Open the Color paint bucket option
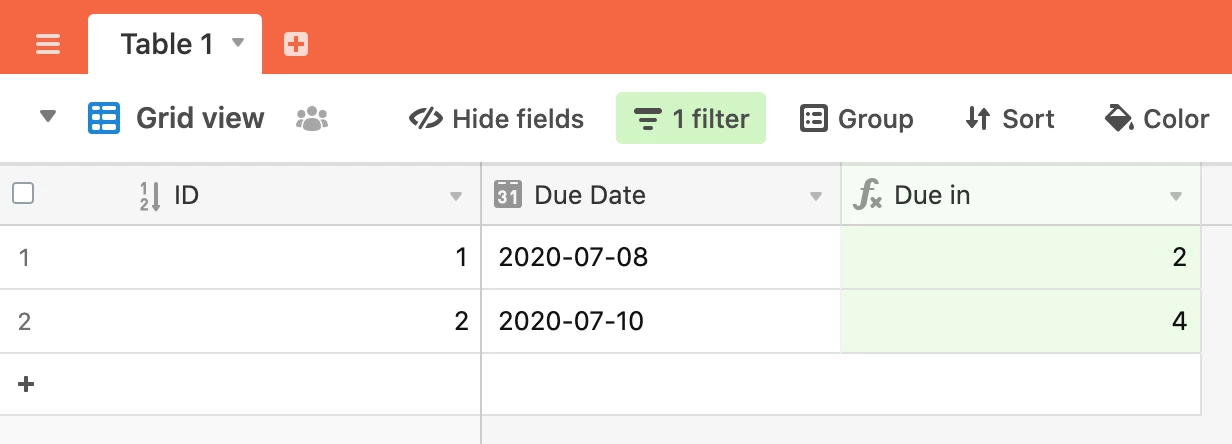Screen dimensions: 1232x444 [x=1156, y=119]
